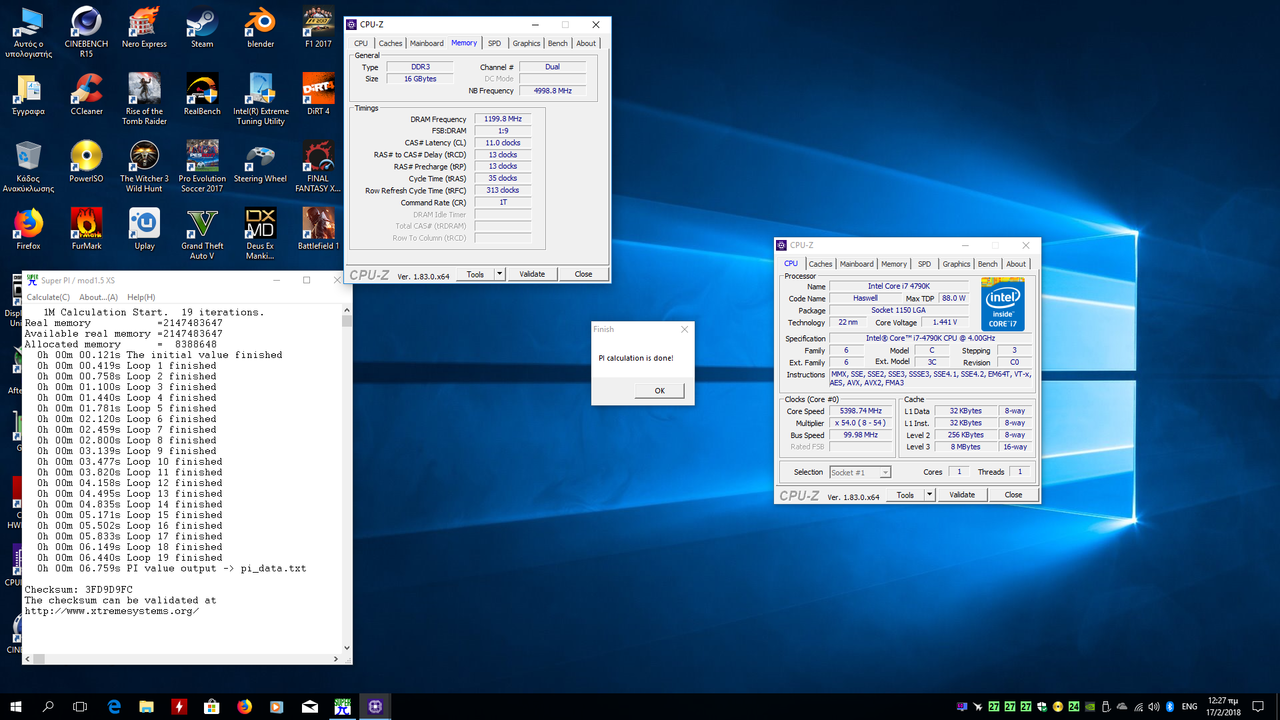Screen dimensions: 1280x720
Task: Open Graphics tab in memory CPU-Z window
Action: [526, 43]
